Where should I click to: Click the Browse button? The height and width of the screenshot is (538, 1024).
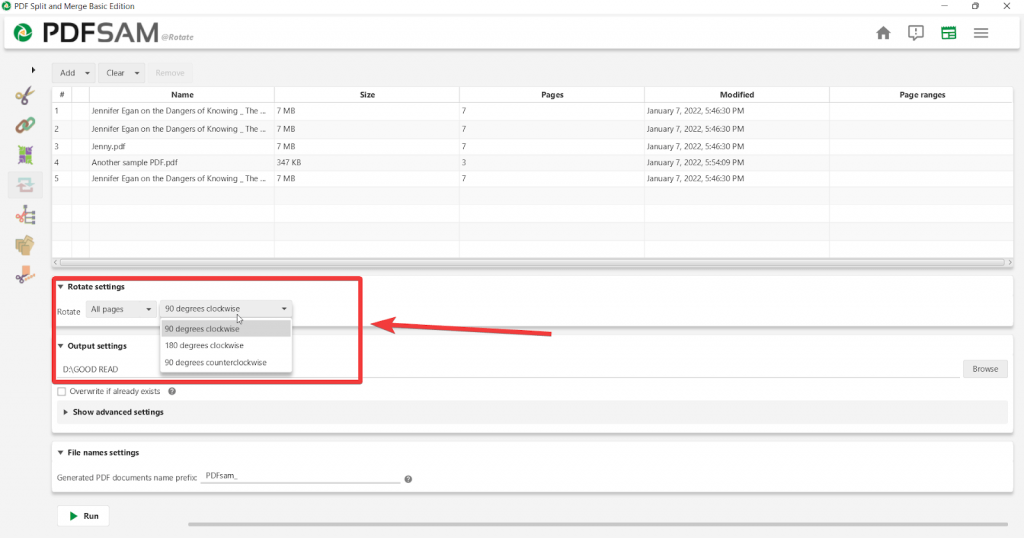click(985, 369)
